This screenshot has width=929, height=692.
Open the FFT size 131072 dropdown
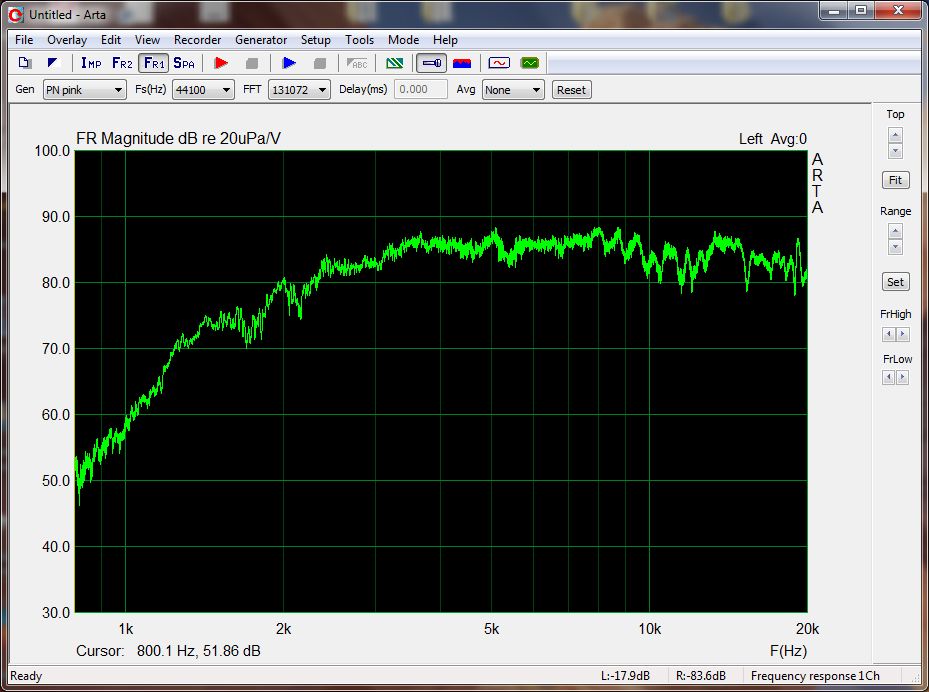click(299, 90)
